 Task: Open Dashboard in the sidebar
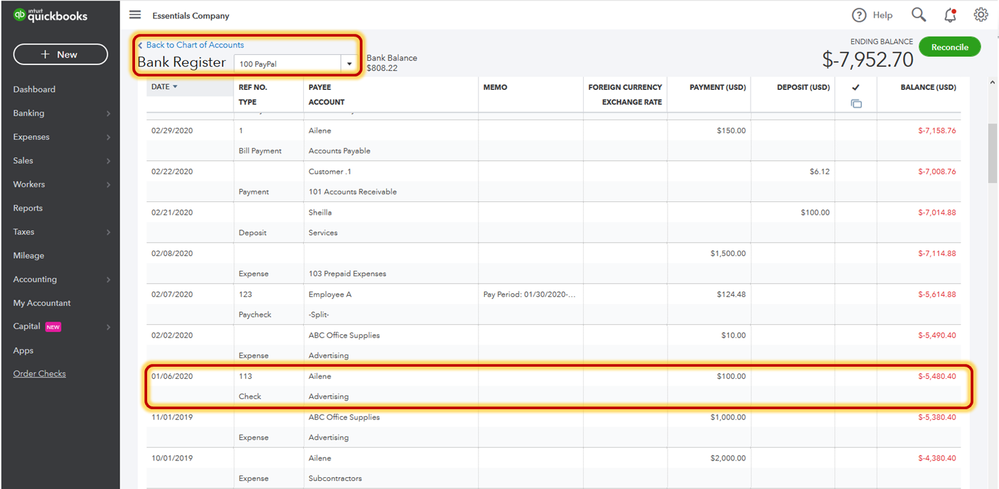(x=34, y=89)
